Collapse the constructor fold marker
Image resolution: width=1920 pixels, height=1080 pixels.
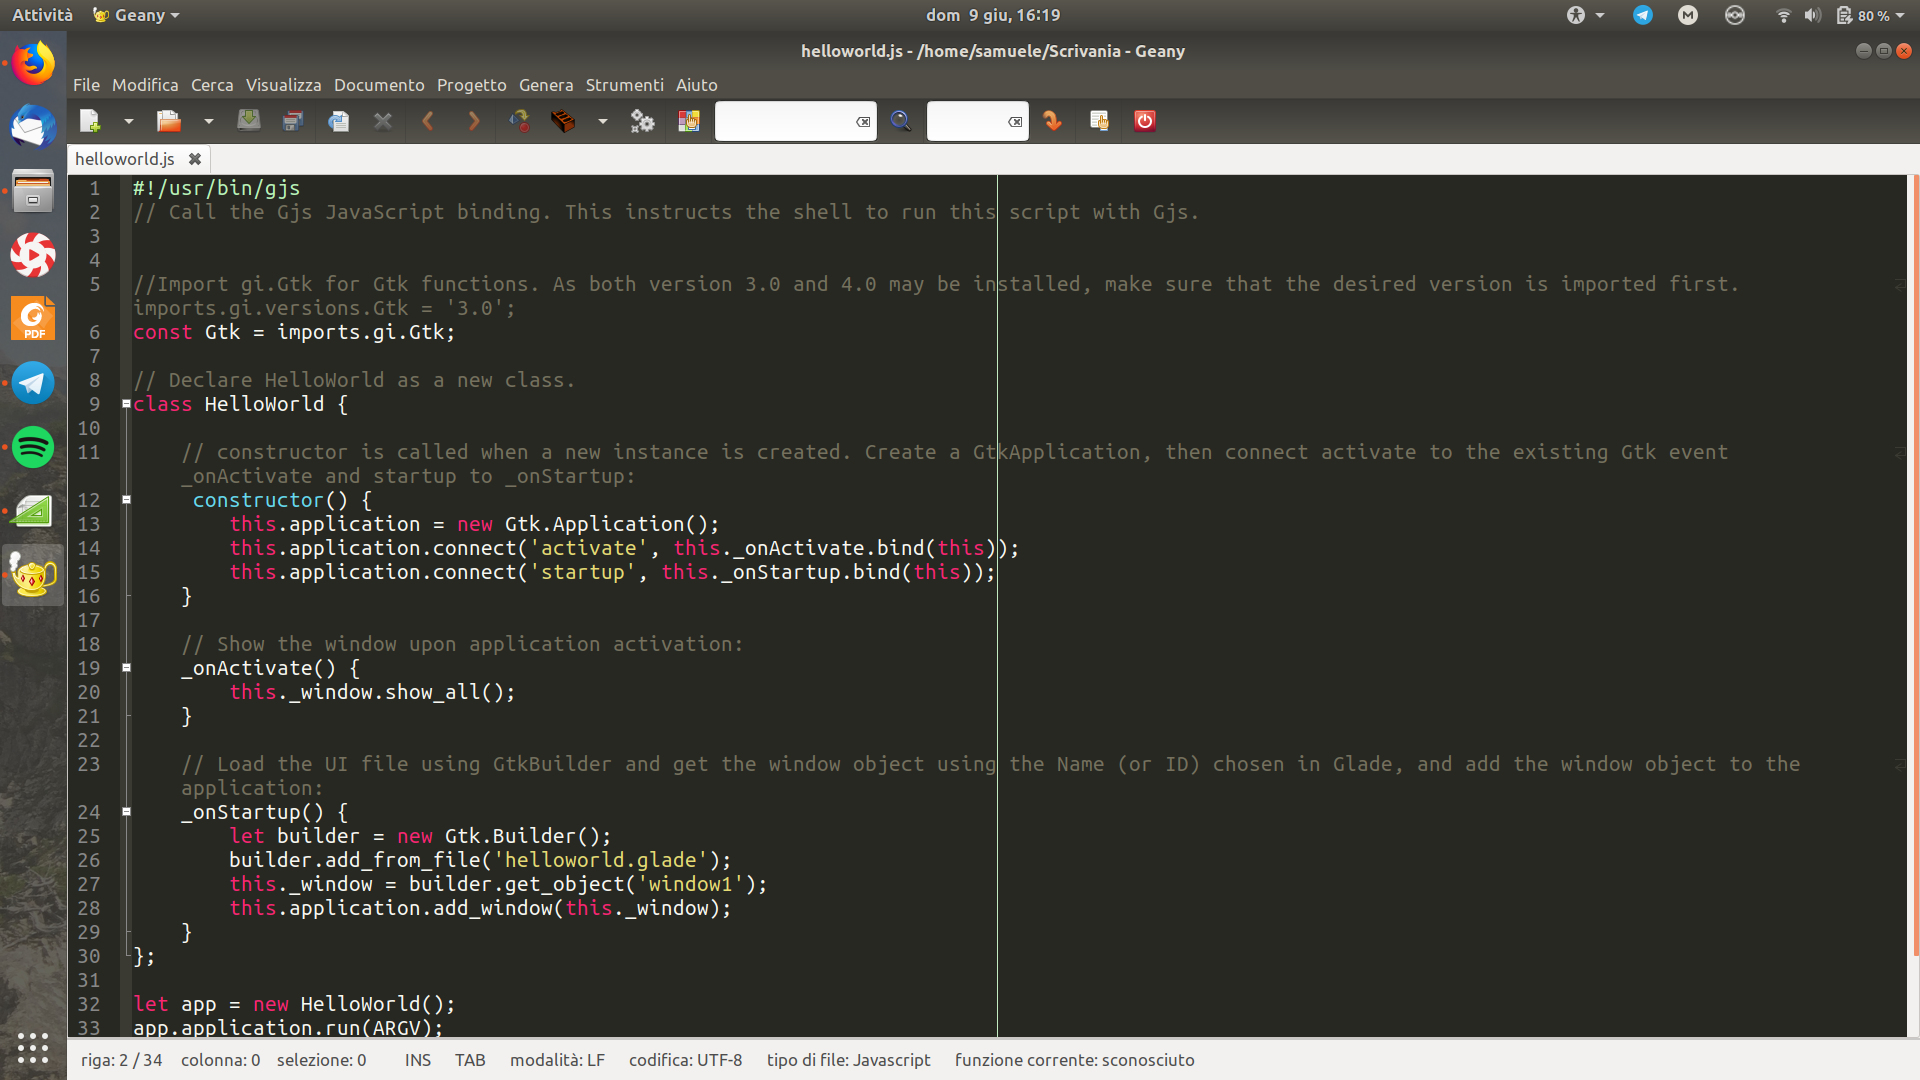tap(127, 500)
